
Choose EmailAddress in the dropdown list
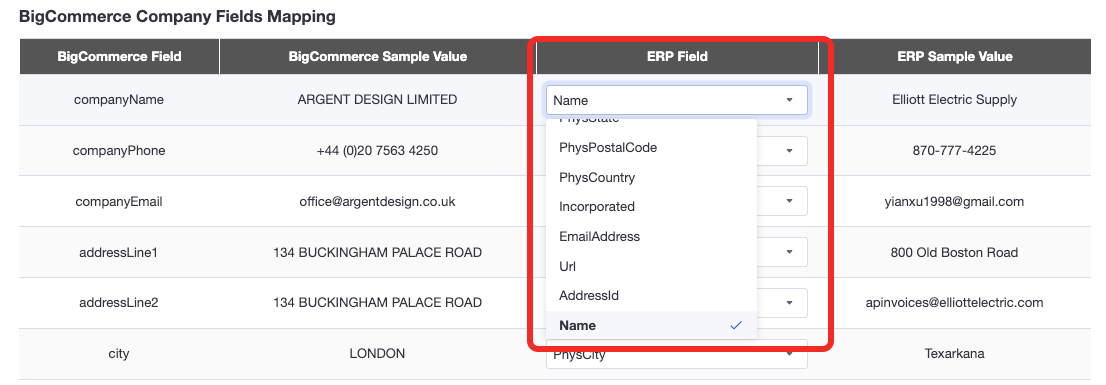point(651,237)
